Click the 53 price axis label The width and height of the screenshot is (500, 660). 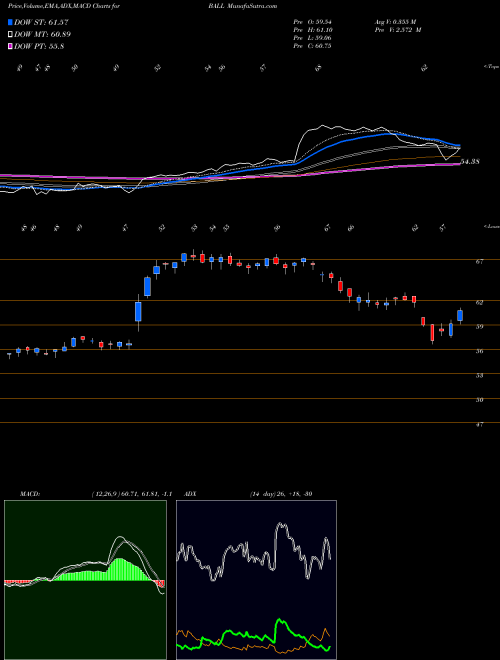(x=479, y=375)
